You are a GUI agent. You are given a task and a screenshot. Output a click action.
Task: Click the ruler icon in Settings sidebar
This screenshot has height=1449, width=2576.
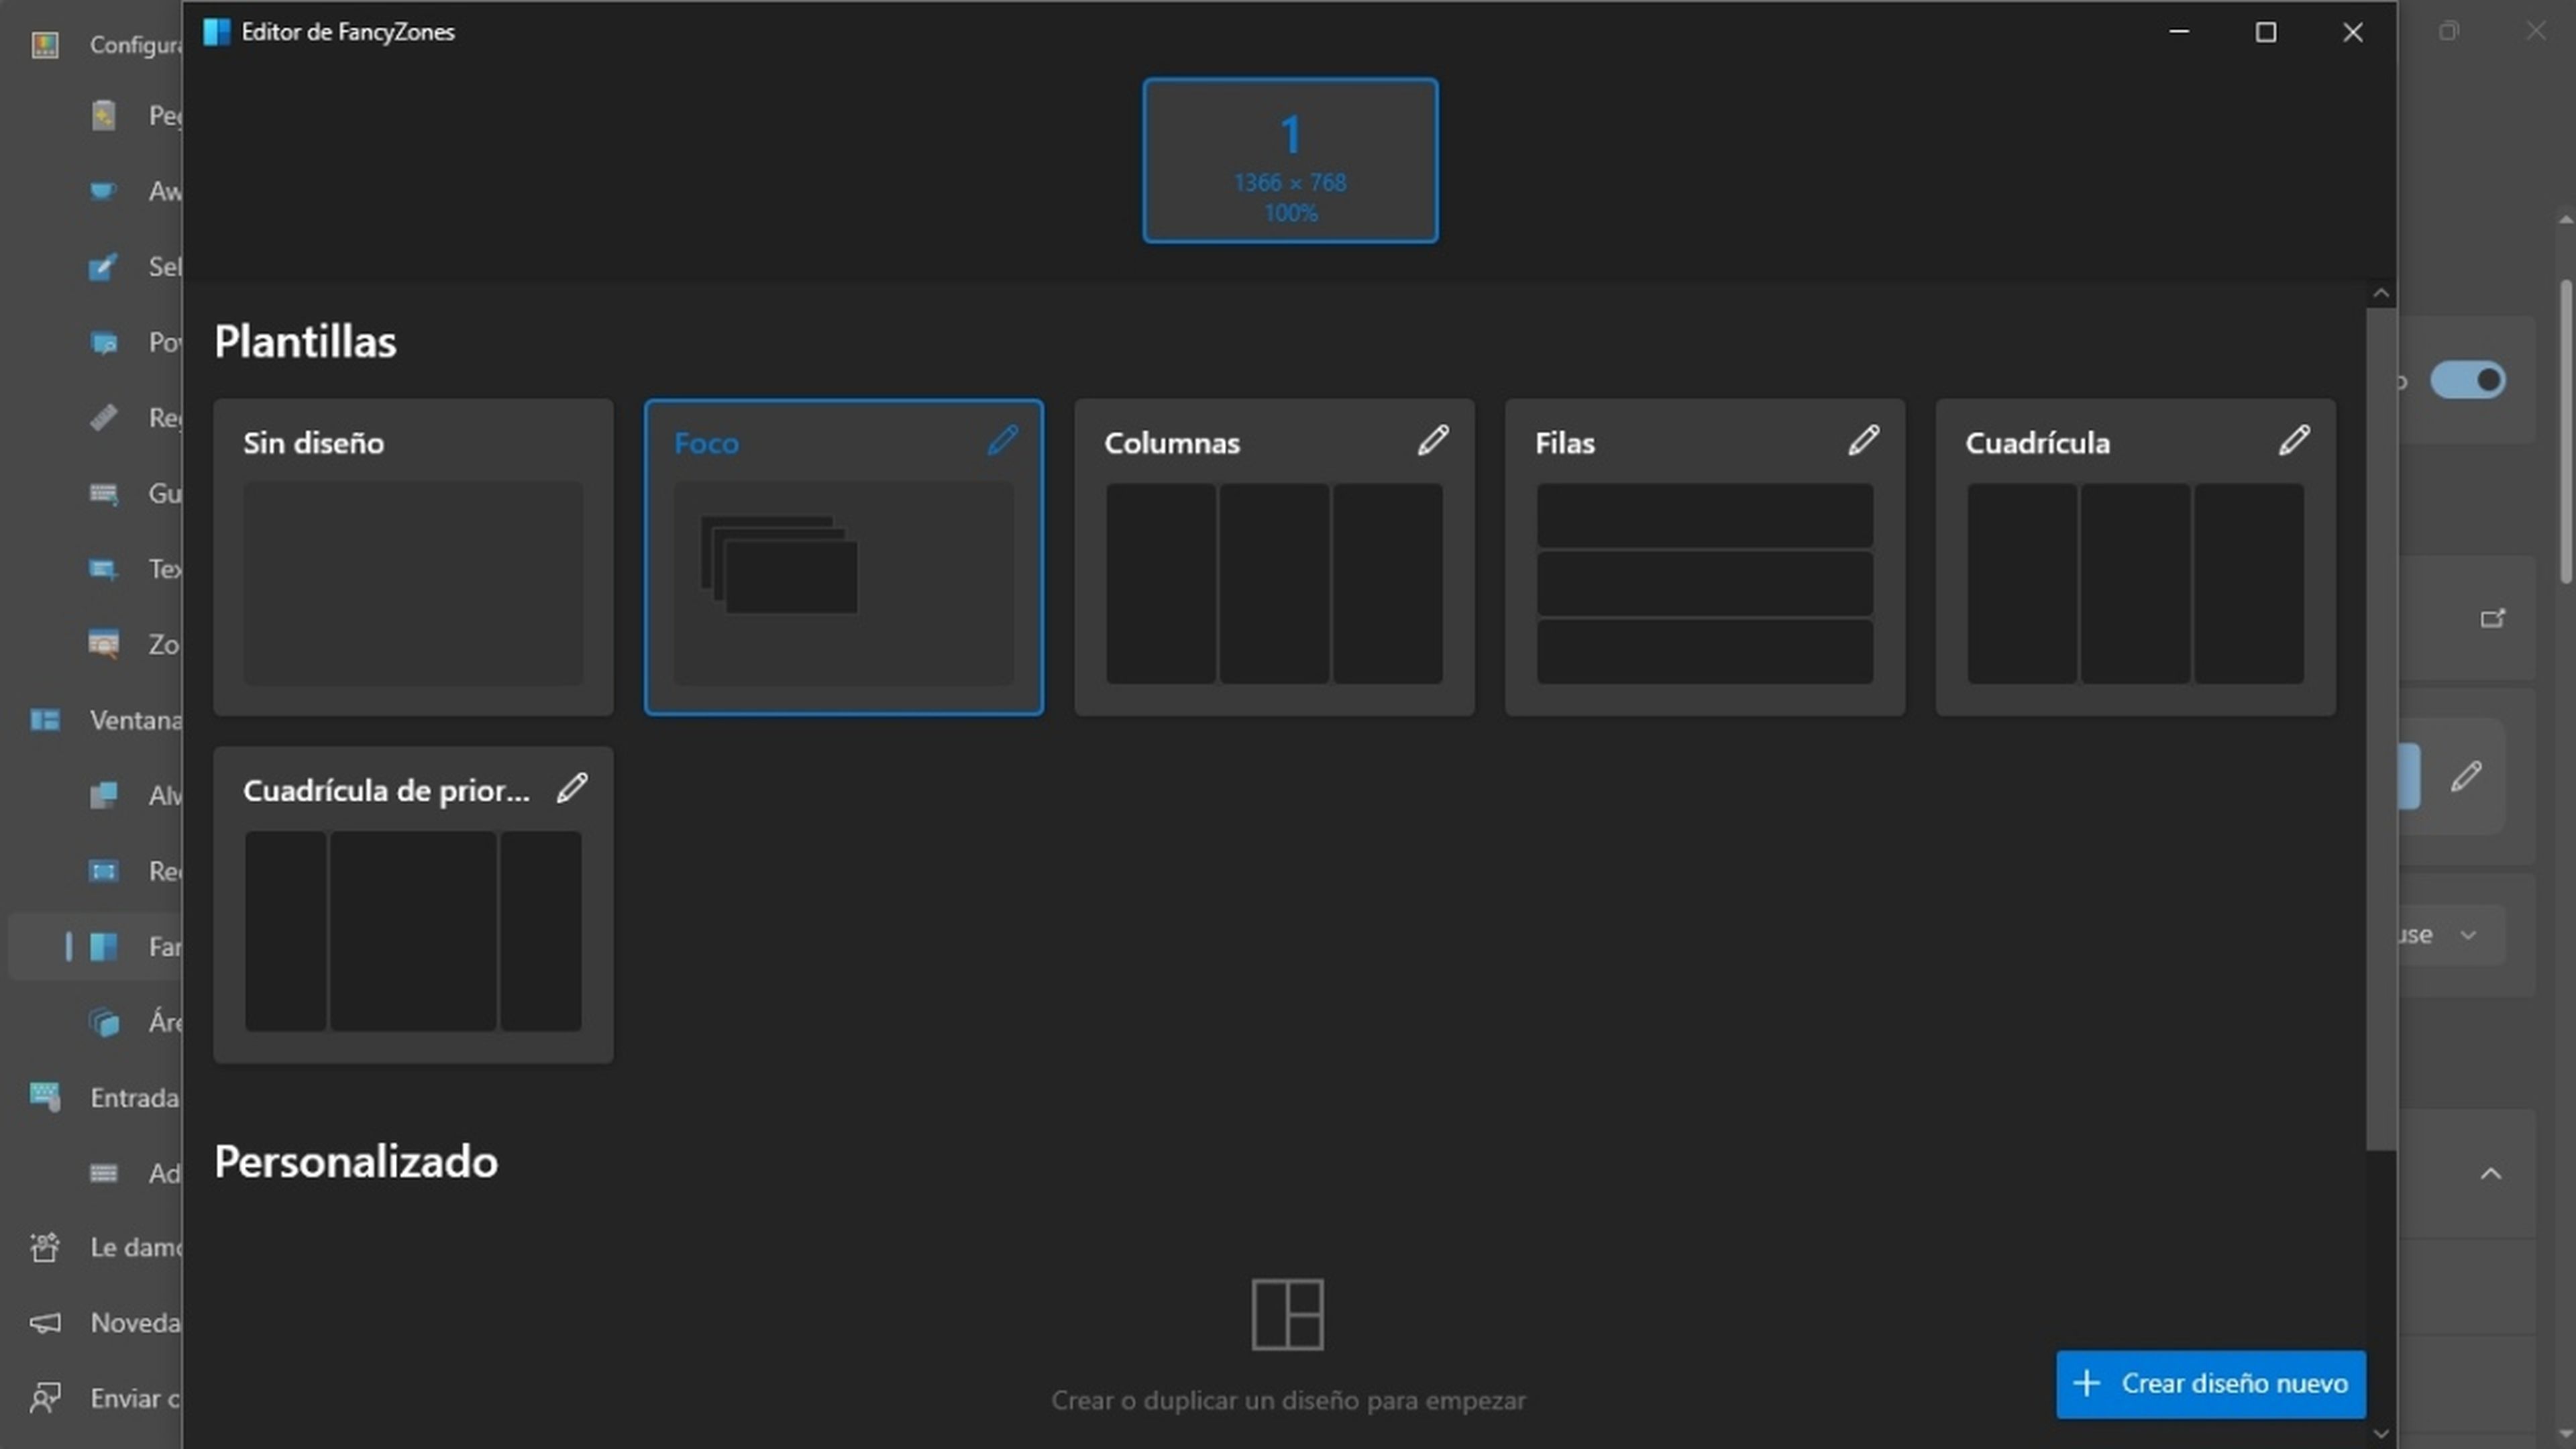103,417
